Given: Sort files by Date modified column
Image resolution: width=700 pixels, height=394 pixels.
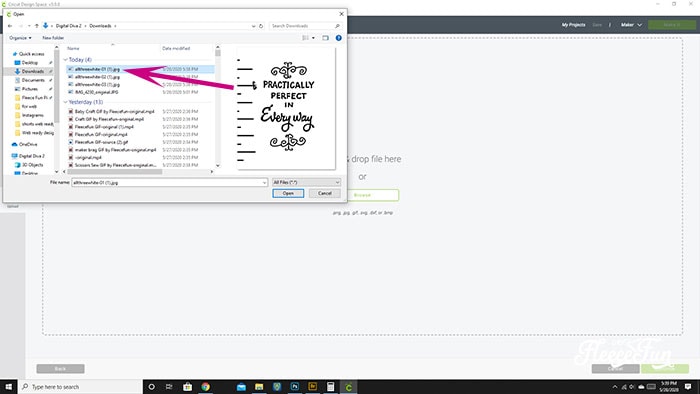Looking at the screenshot, I should (x=176, y=48).
